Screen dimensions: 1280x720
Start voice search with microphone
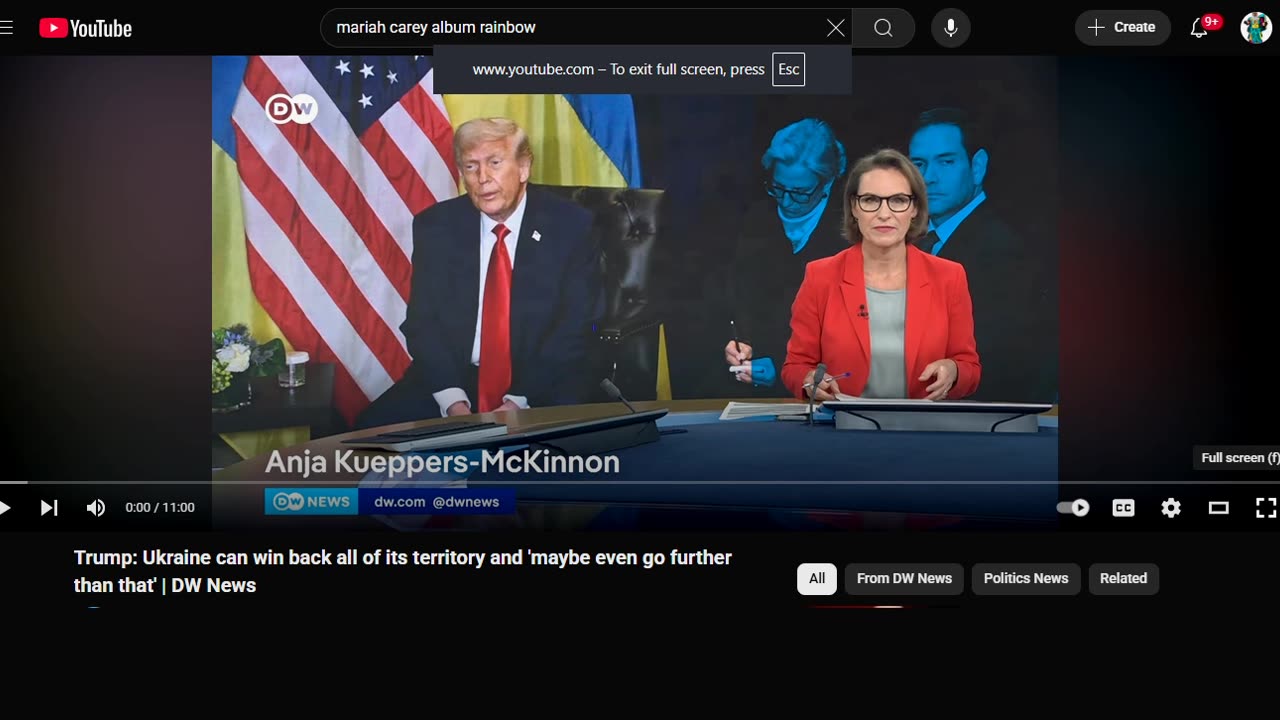coord(951,28)
